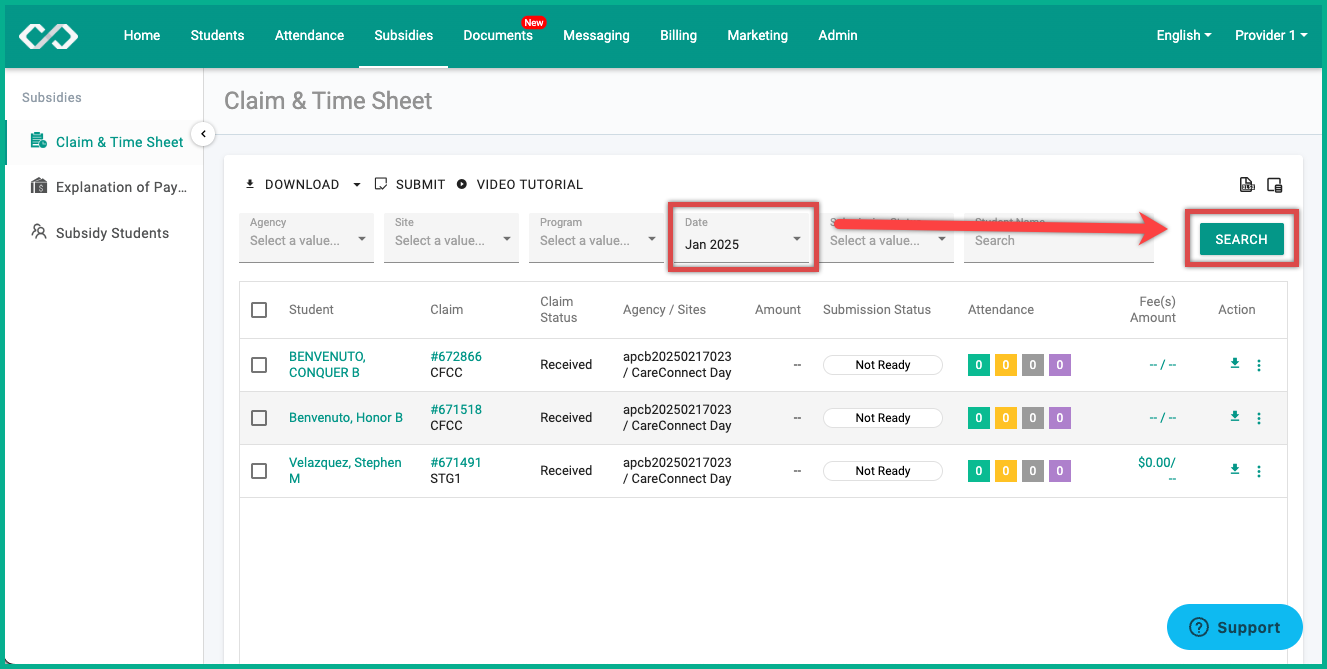Click the Student Name search field

[1059, 238]
